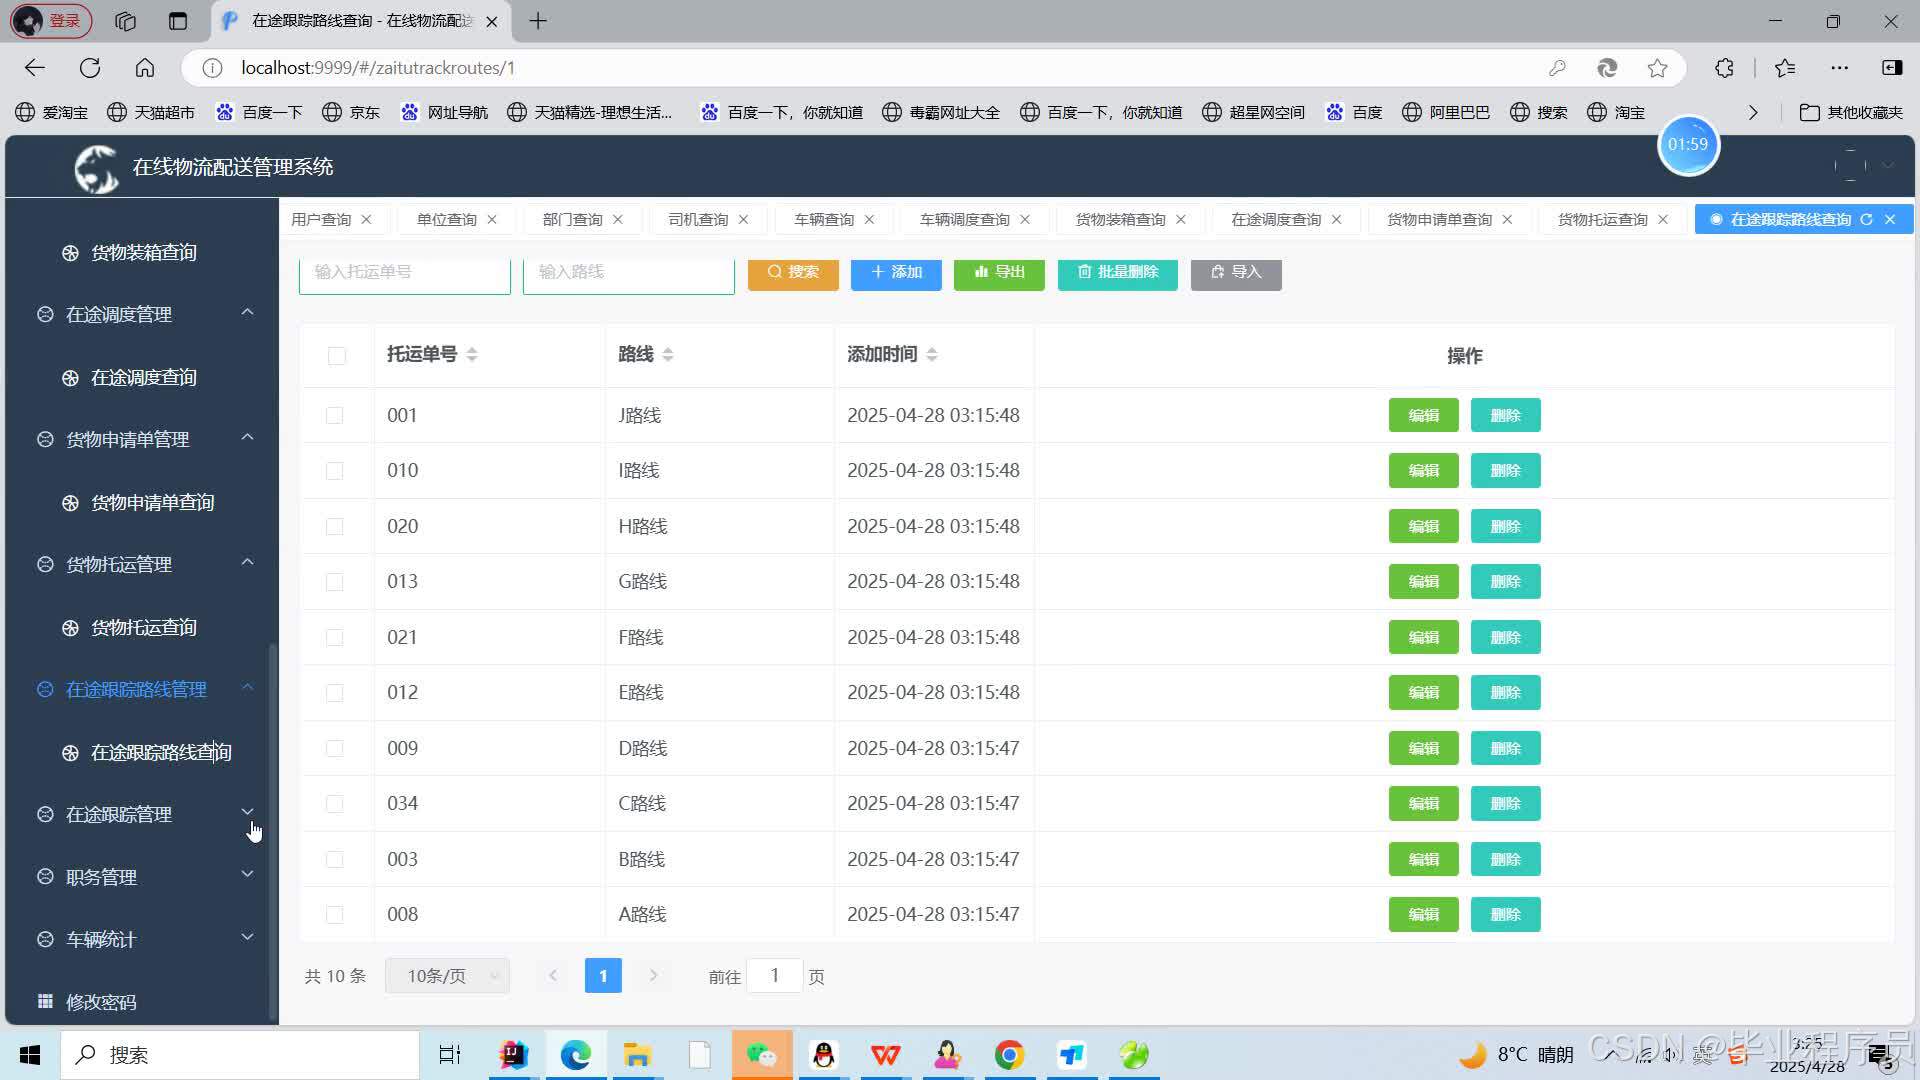Screen dimensions: 1920x1080
Task: Switch to 车辆调度查询 tab
Action: (964, 219)
